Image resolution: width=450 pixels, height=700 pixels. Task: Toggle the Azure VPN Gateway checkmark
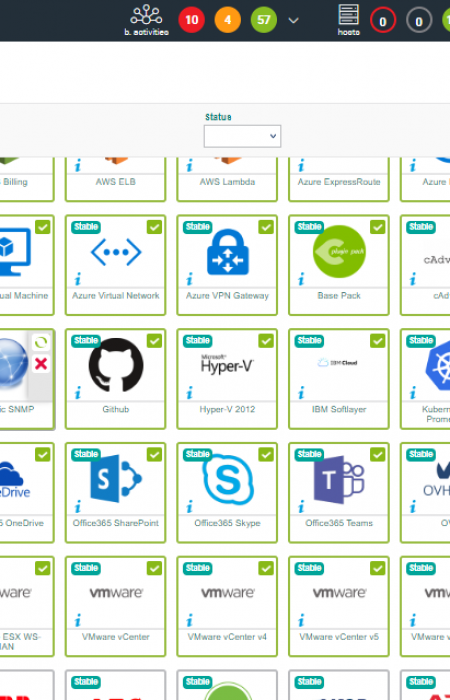[x=266, y=227]
